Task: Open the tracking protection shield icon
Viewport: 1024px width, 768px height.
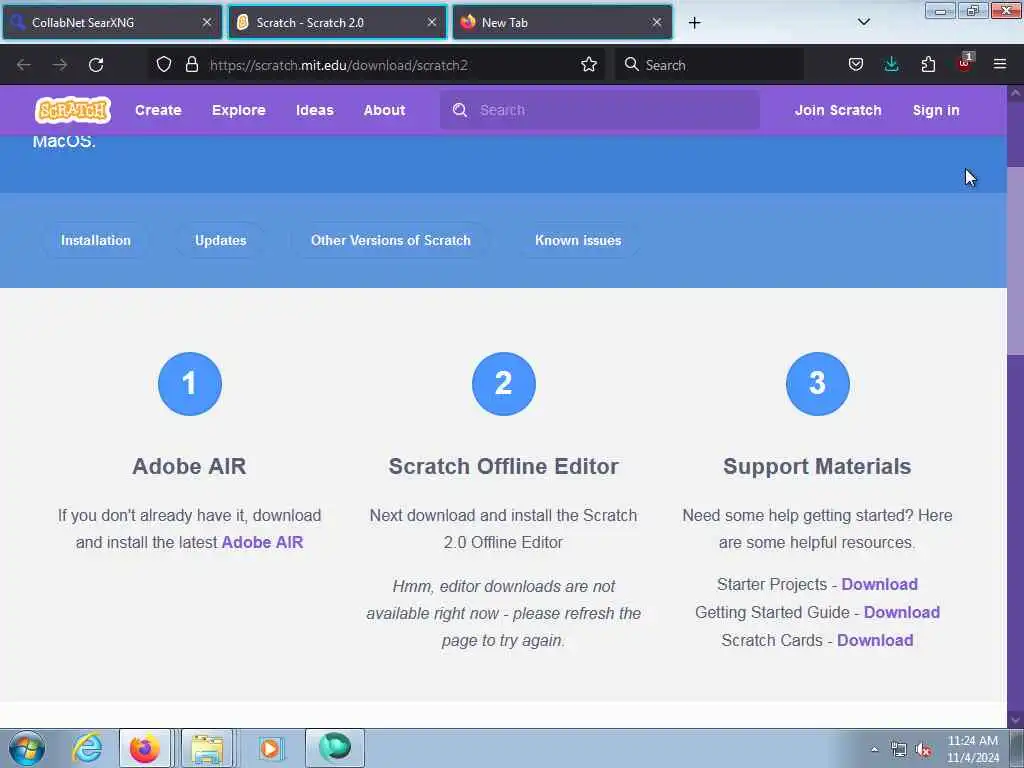Action: (164, 64)
